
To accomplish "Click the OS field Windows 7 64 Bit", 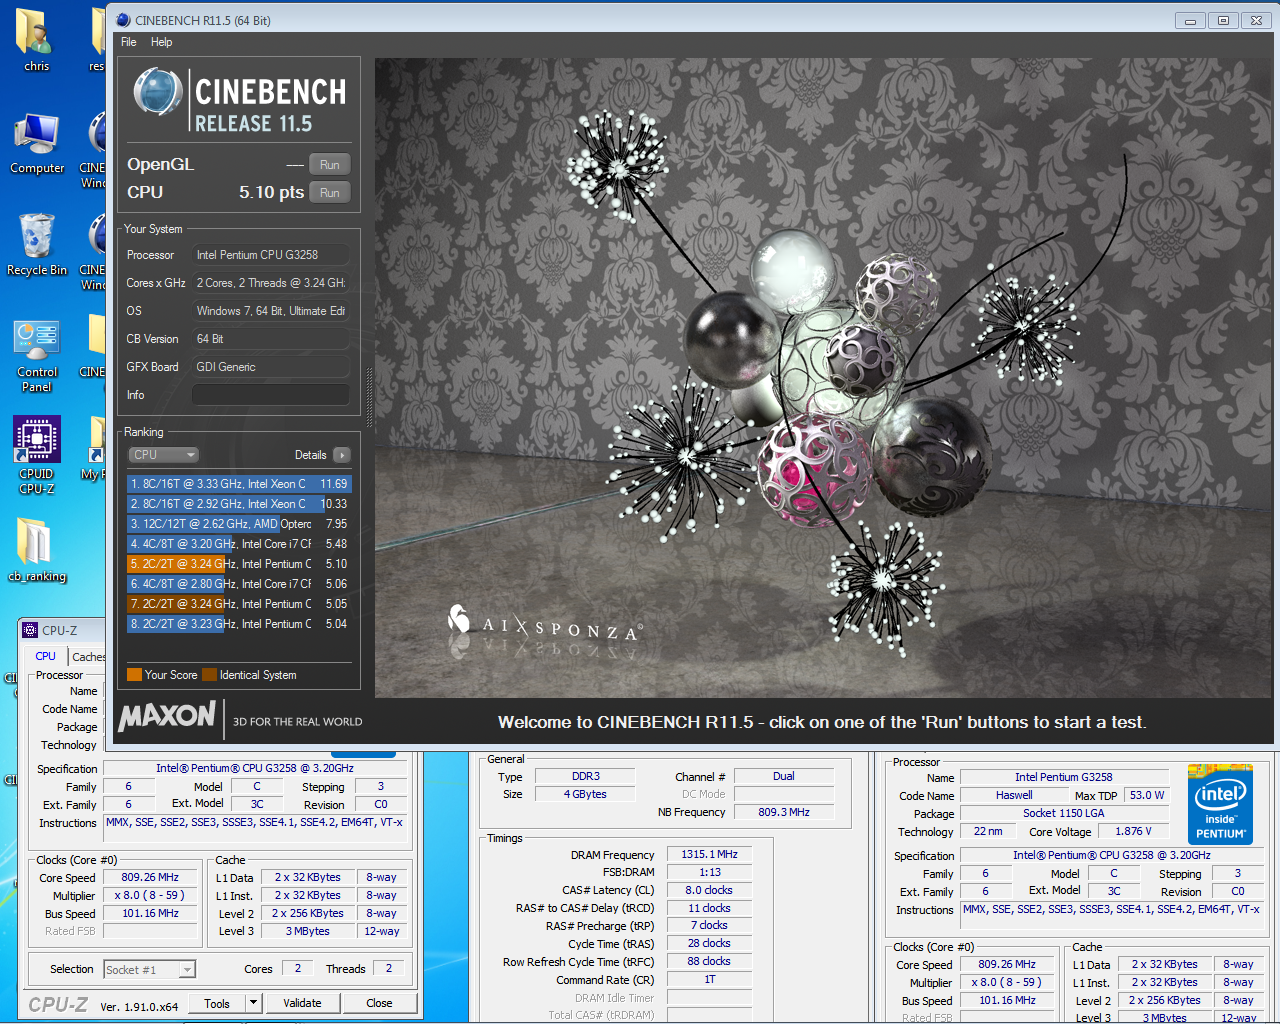I will (x=271, y=311).
